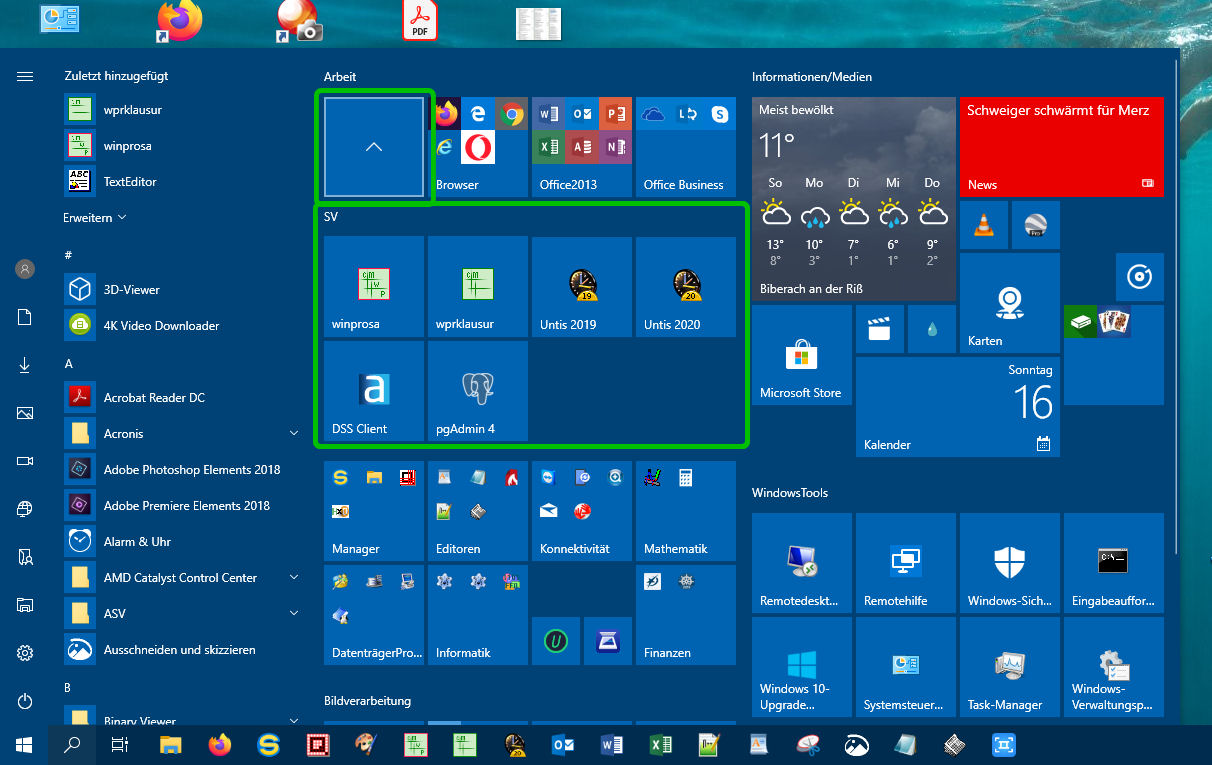
Task: Toggle the hamburger menu at top left
Action: pos(25,76)
